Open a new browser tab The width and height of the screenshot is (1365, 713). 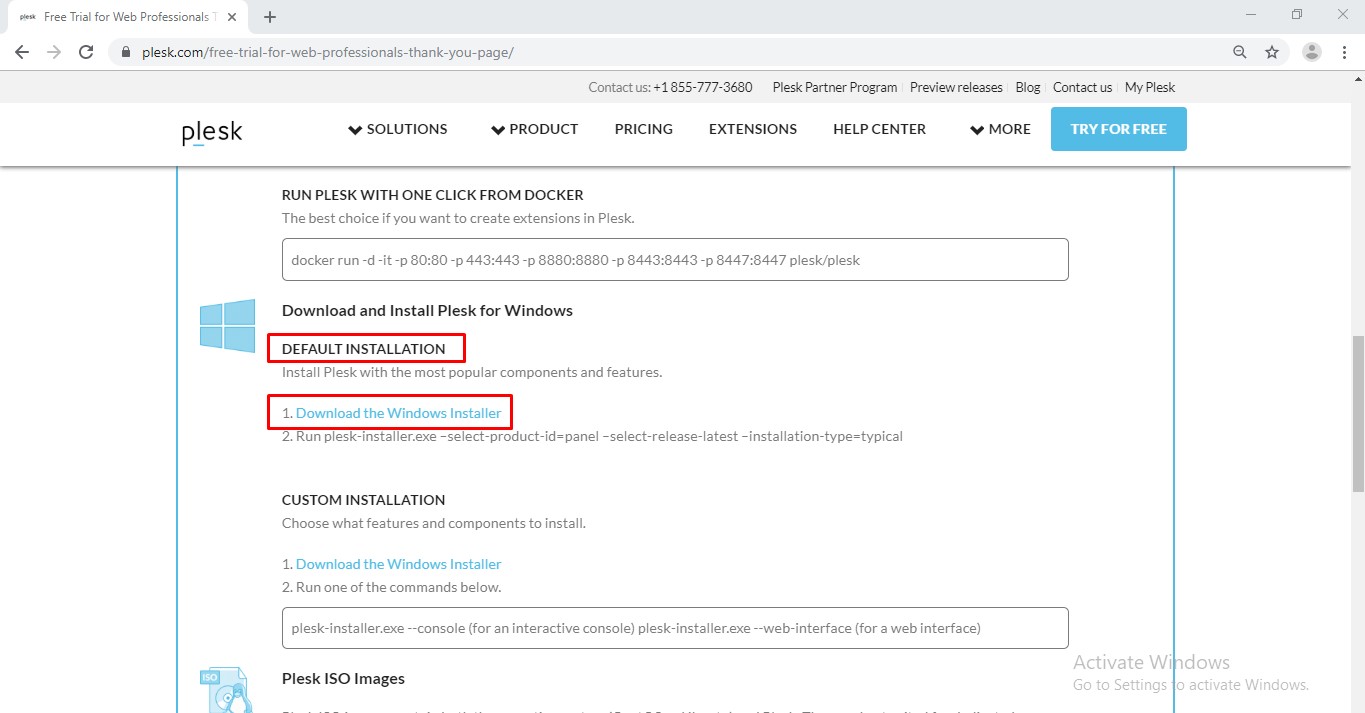[269, 17]
